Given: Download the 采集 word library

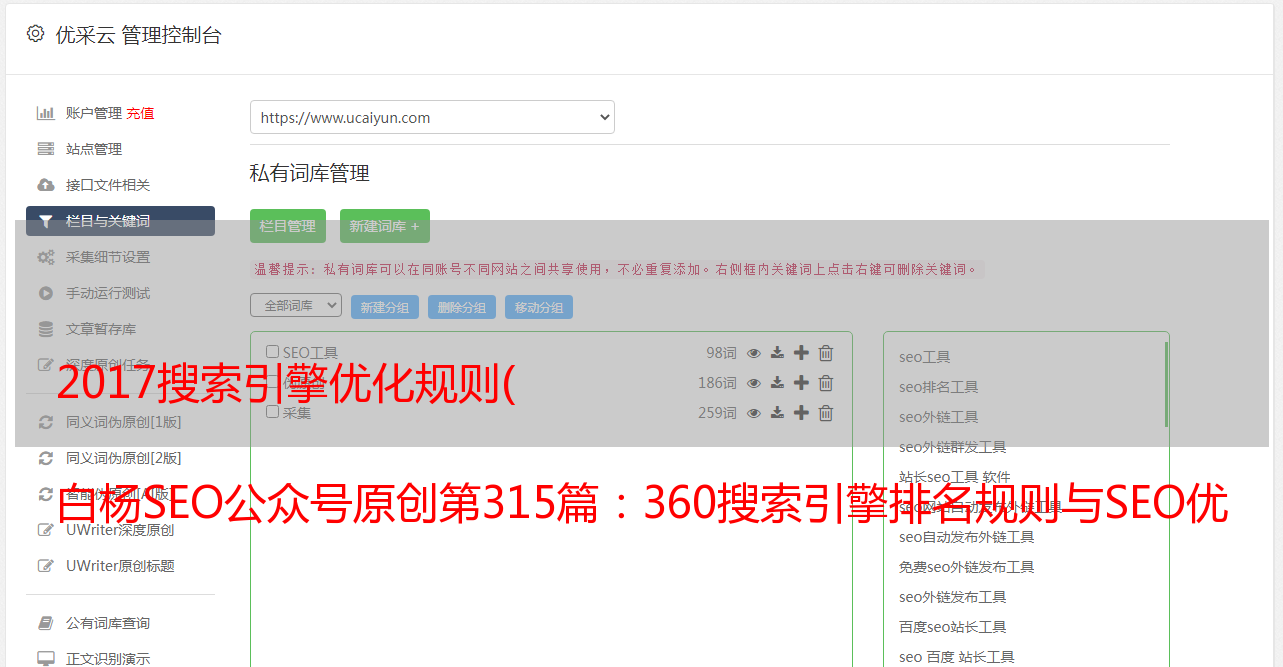Looking at the screenshot, I should tap(777, 413).
